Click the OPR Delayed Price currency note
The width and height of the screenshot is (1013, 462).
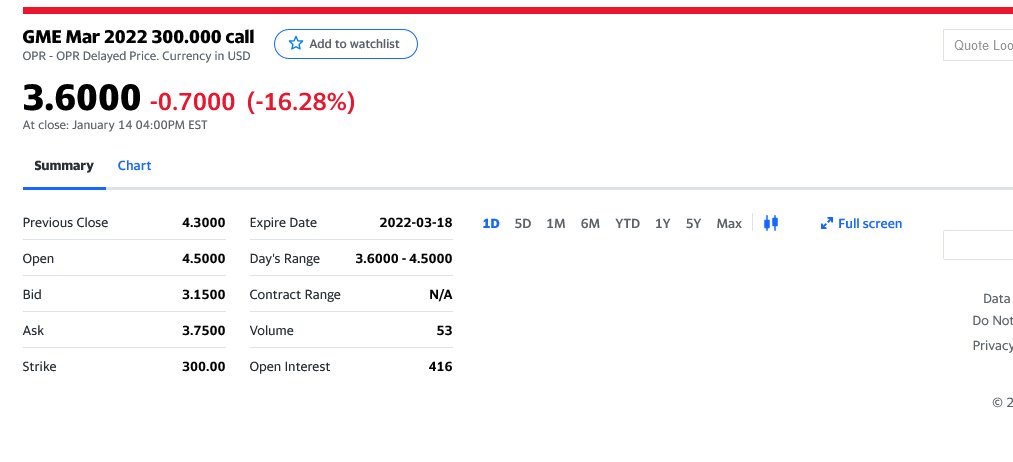tap(136, 56)
